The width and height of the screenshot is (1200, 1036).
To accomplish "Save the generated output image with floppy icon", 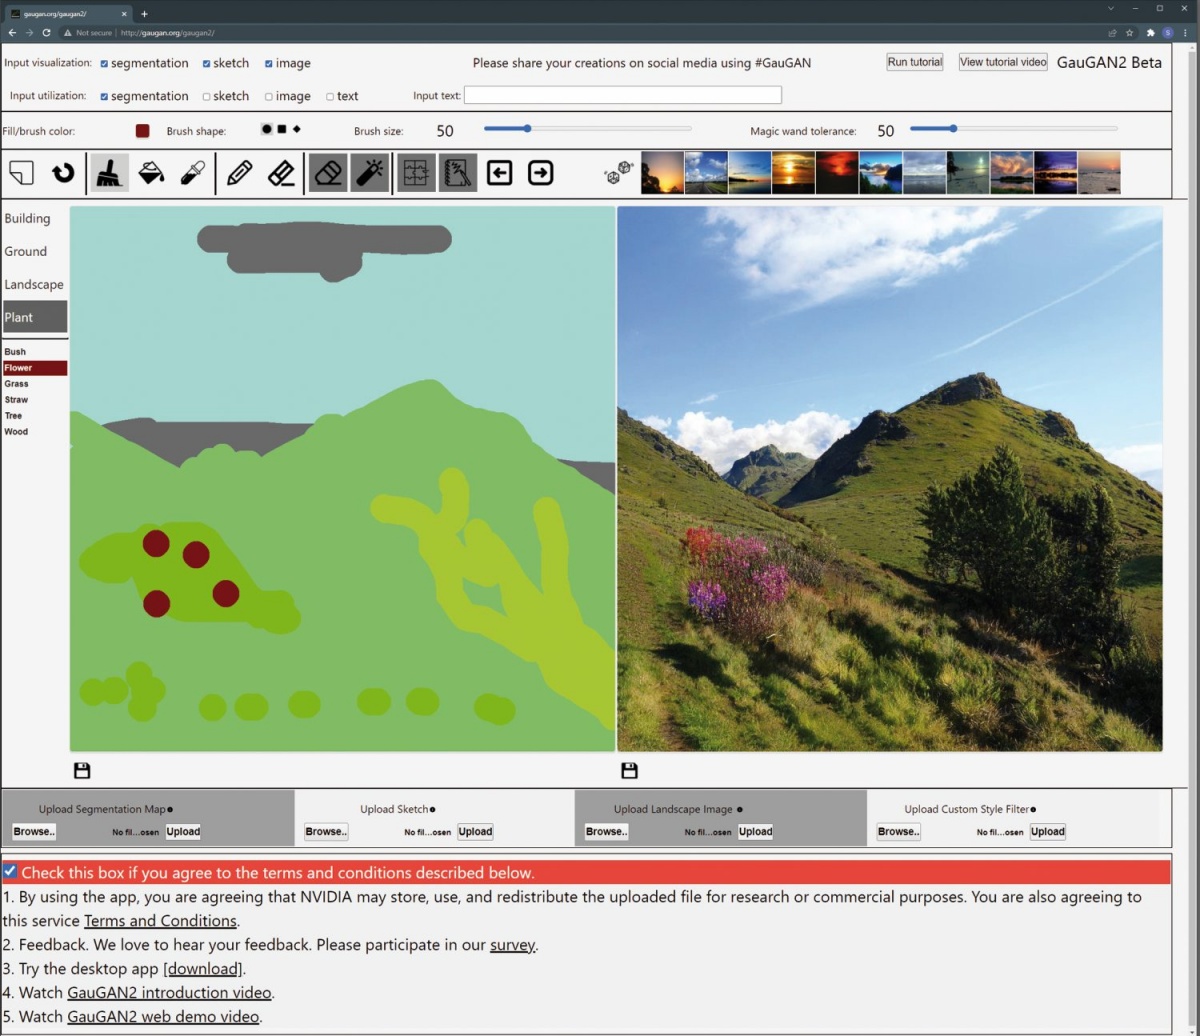I will point(629,770).
